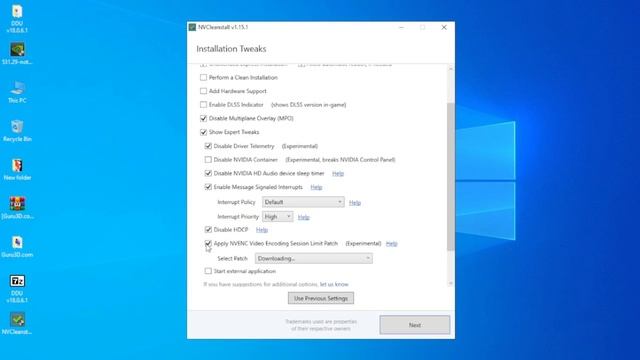The height and width of the screenshot is (360, 640).
Task: Enable DLSS Indicator checkbox
Action: point(203,105)
